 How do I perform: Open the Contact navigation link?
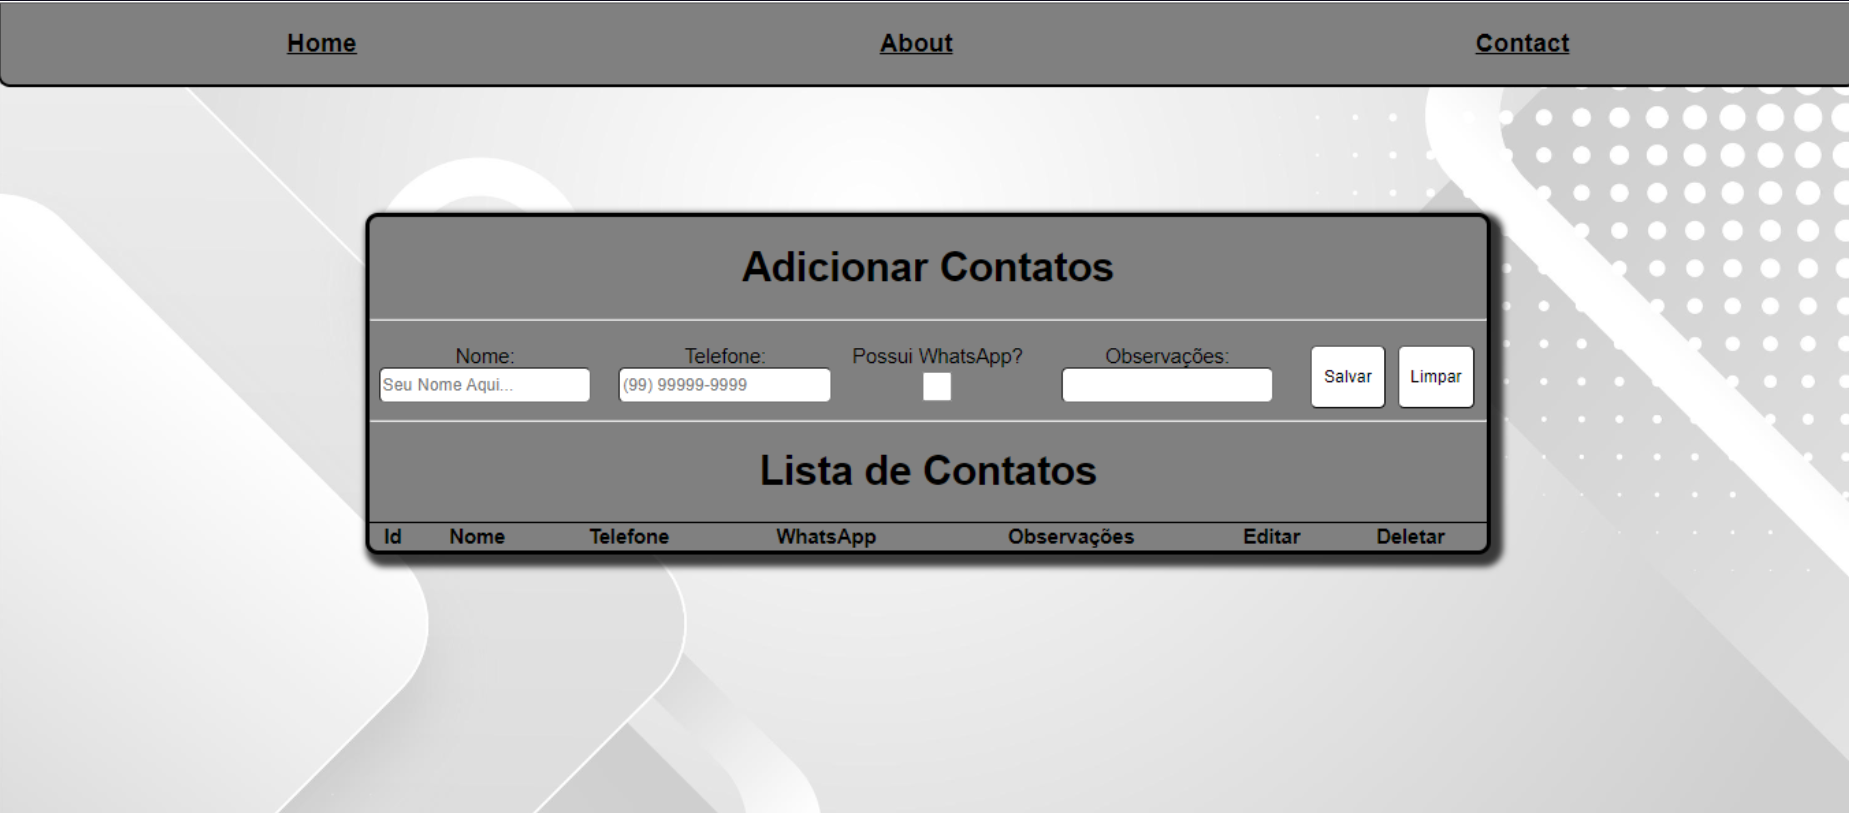pyautogui.click(x=1522, y=43)
